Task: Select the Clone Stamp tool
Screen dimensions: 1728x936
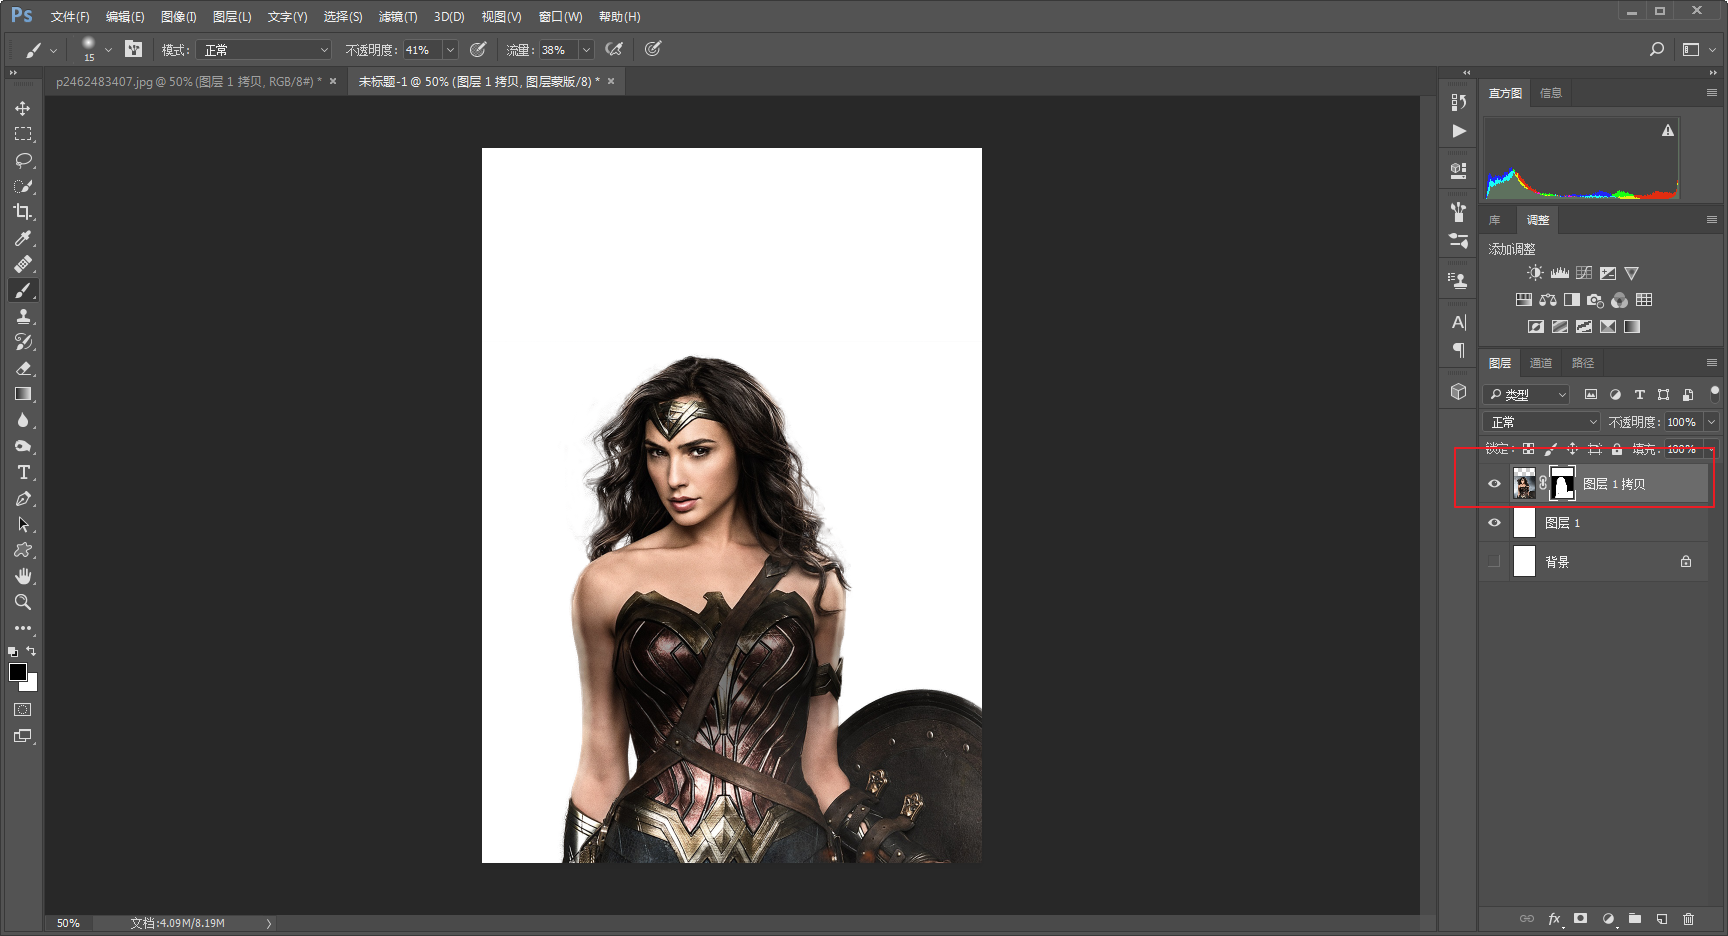Action: [23, 316]
